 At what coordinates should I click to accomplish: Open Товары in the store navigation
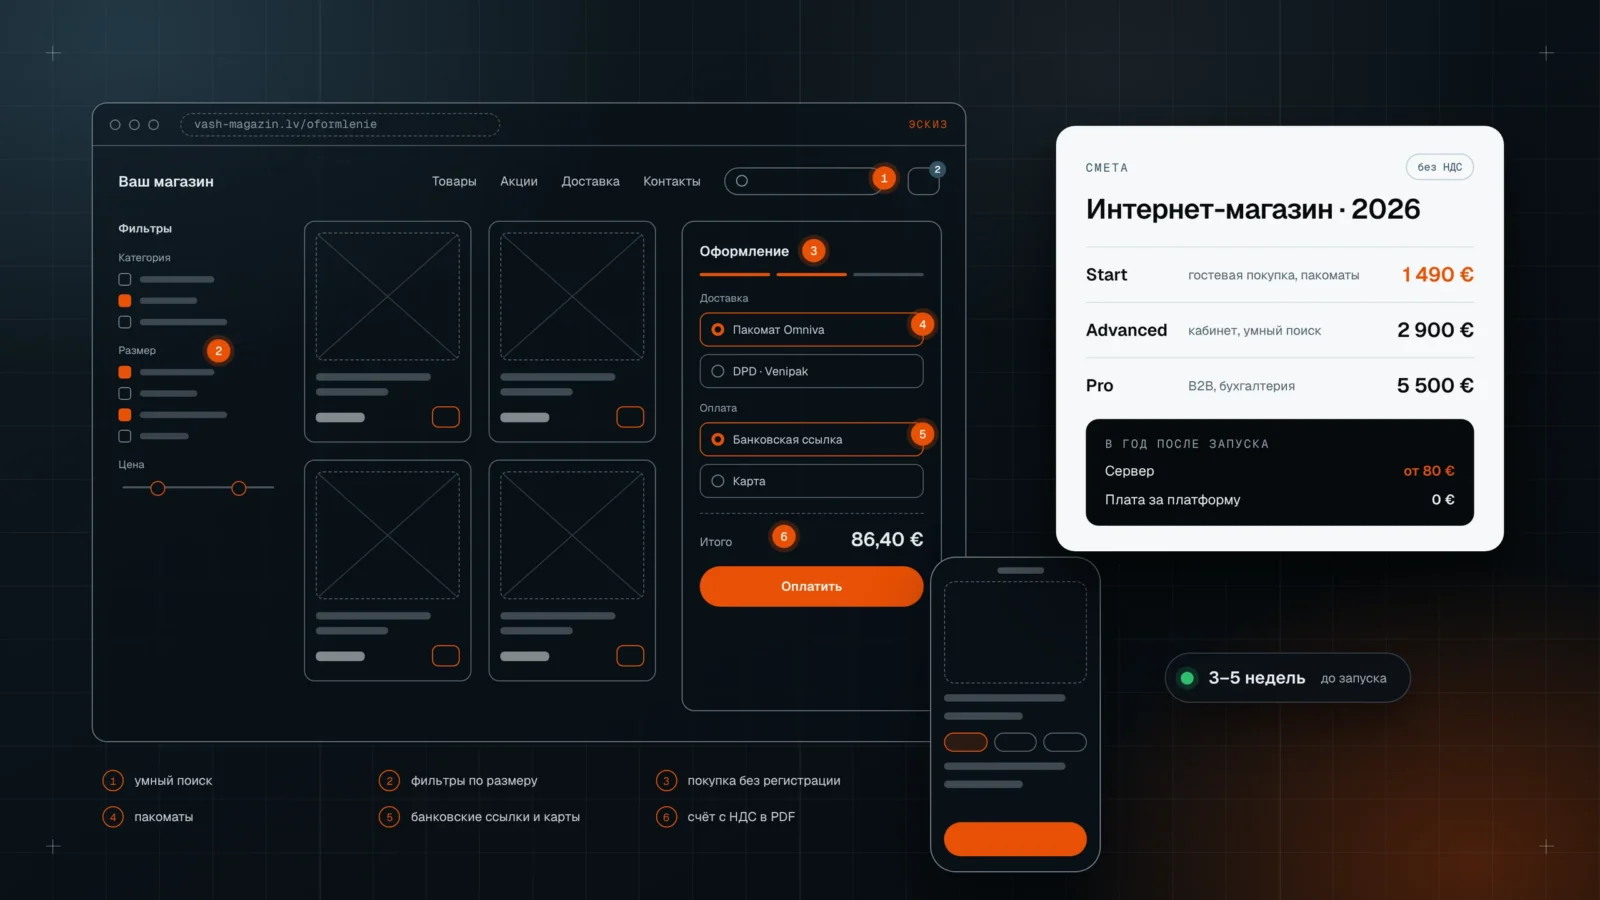point(454,181)
